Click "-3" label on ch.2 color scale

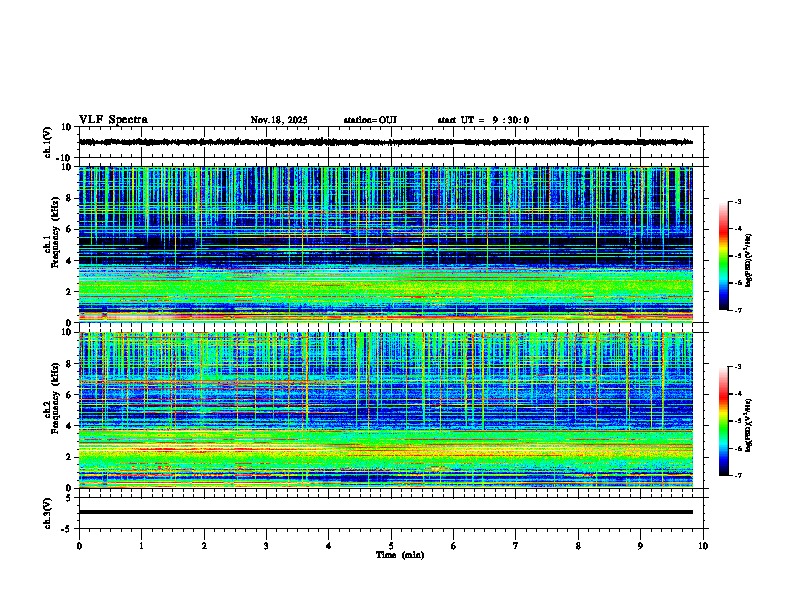[737, 367]
